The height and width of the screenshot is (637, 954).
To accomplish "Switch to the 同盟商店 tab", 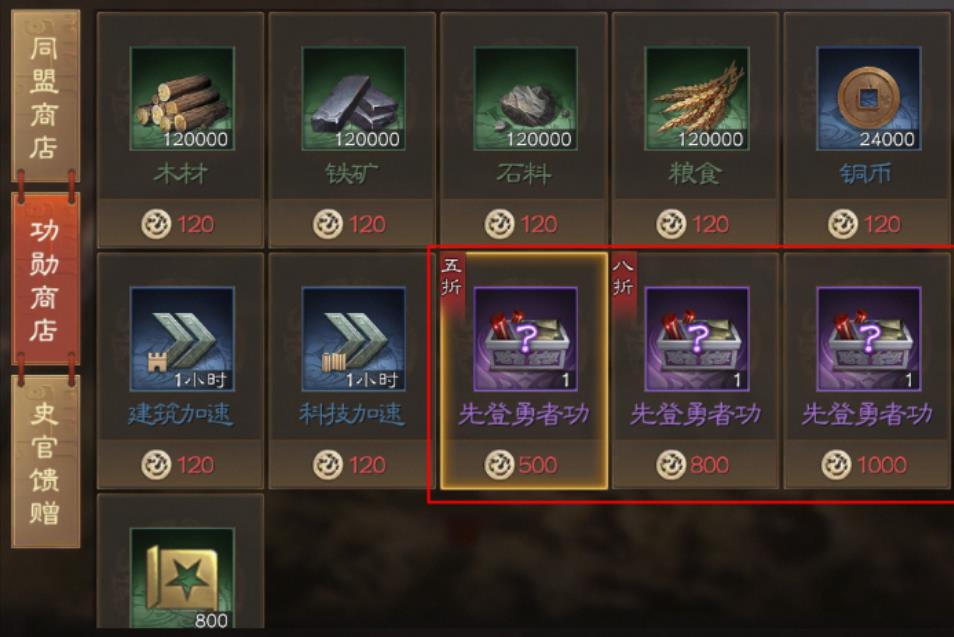I will 46,96.
